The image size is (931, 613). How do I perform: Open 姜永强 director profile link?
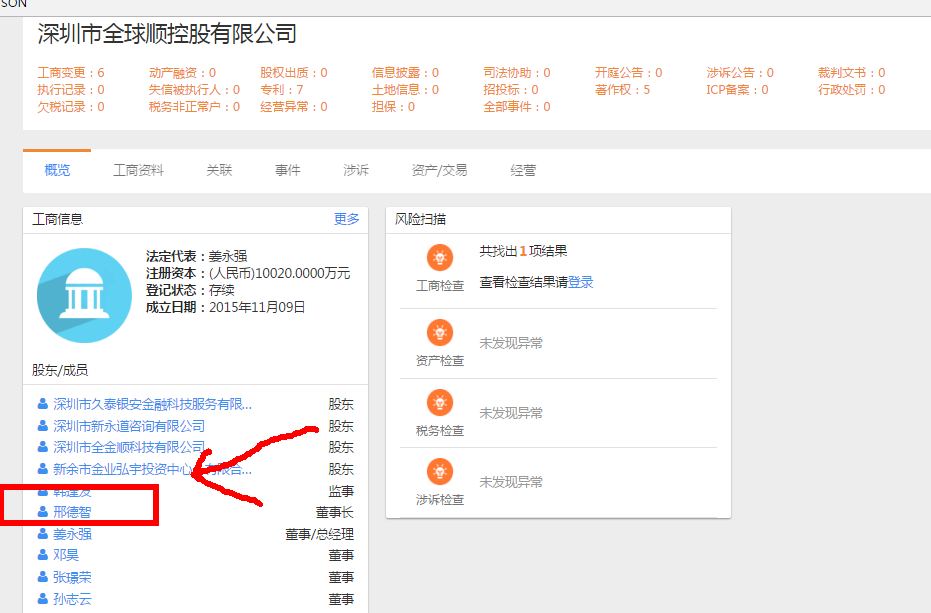click(x=72, y=534)
